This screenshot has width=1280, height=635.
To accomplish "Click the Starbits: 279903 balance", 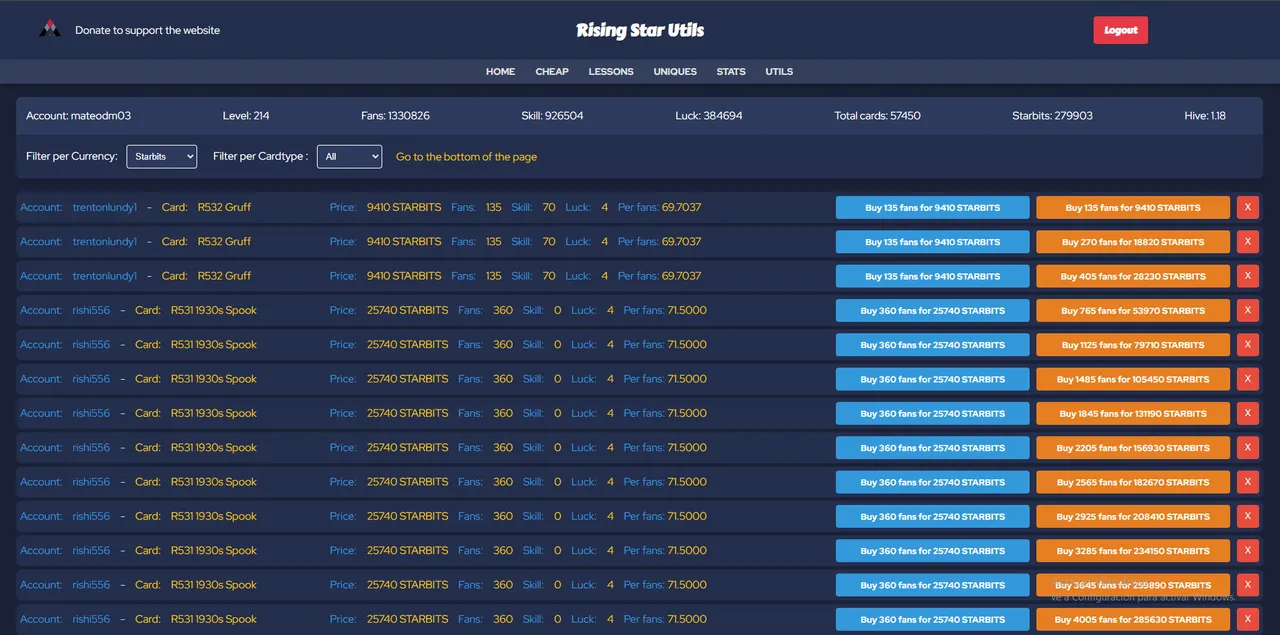I will [x=1052, y=116].
